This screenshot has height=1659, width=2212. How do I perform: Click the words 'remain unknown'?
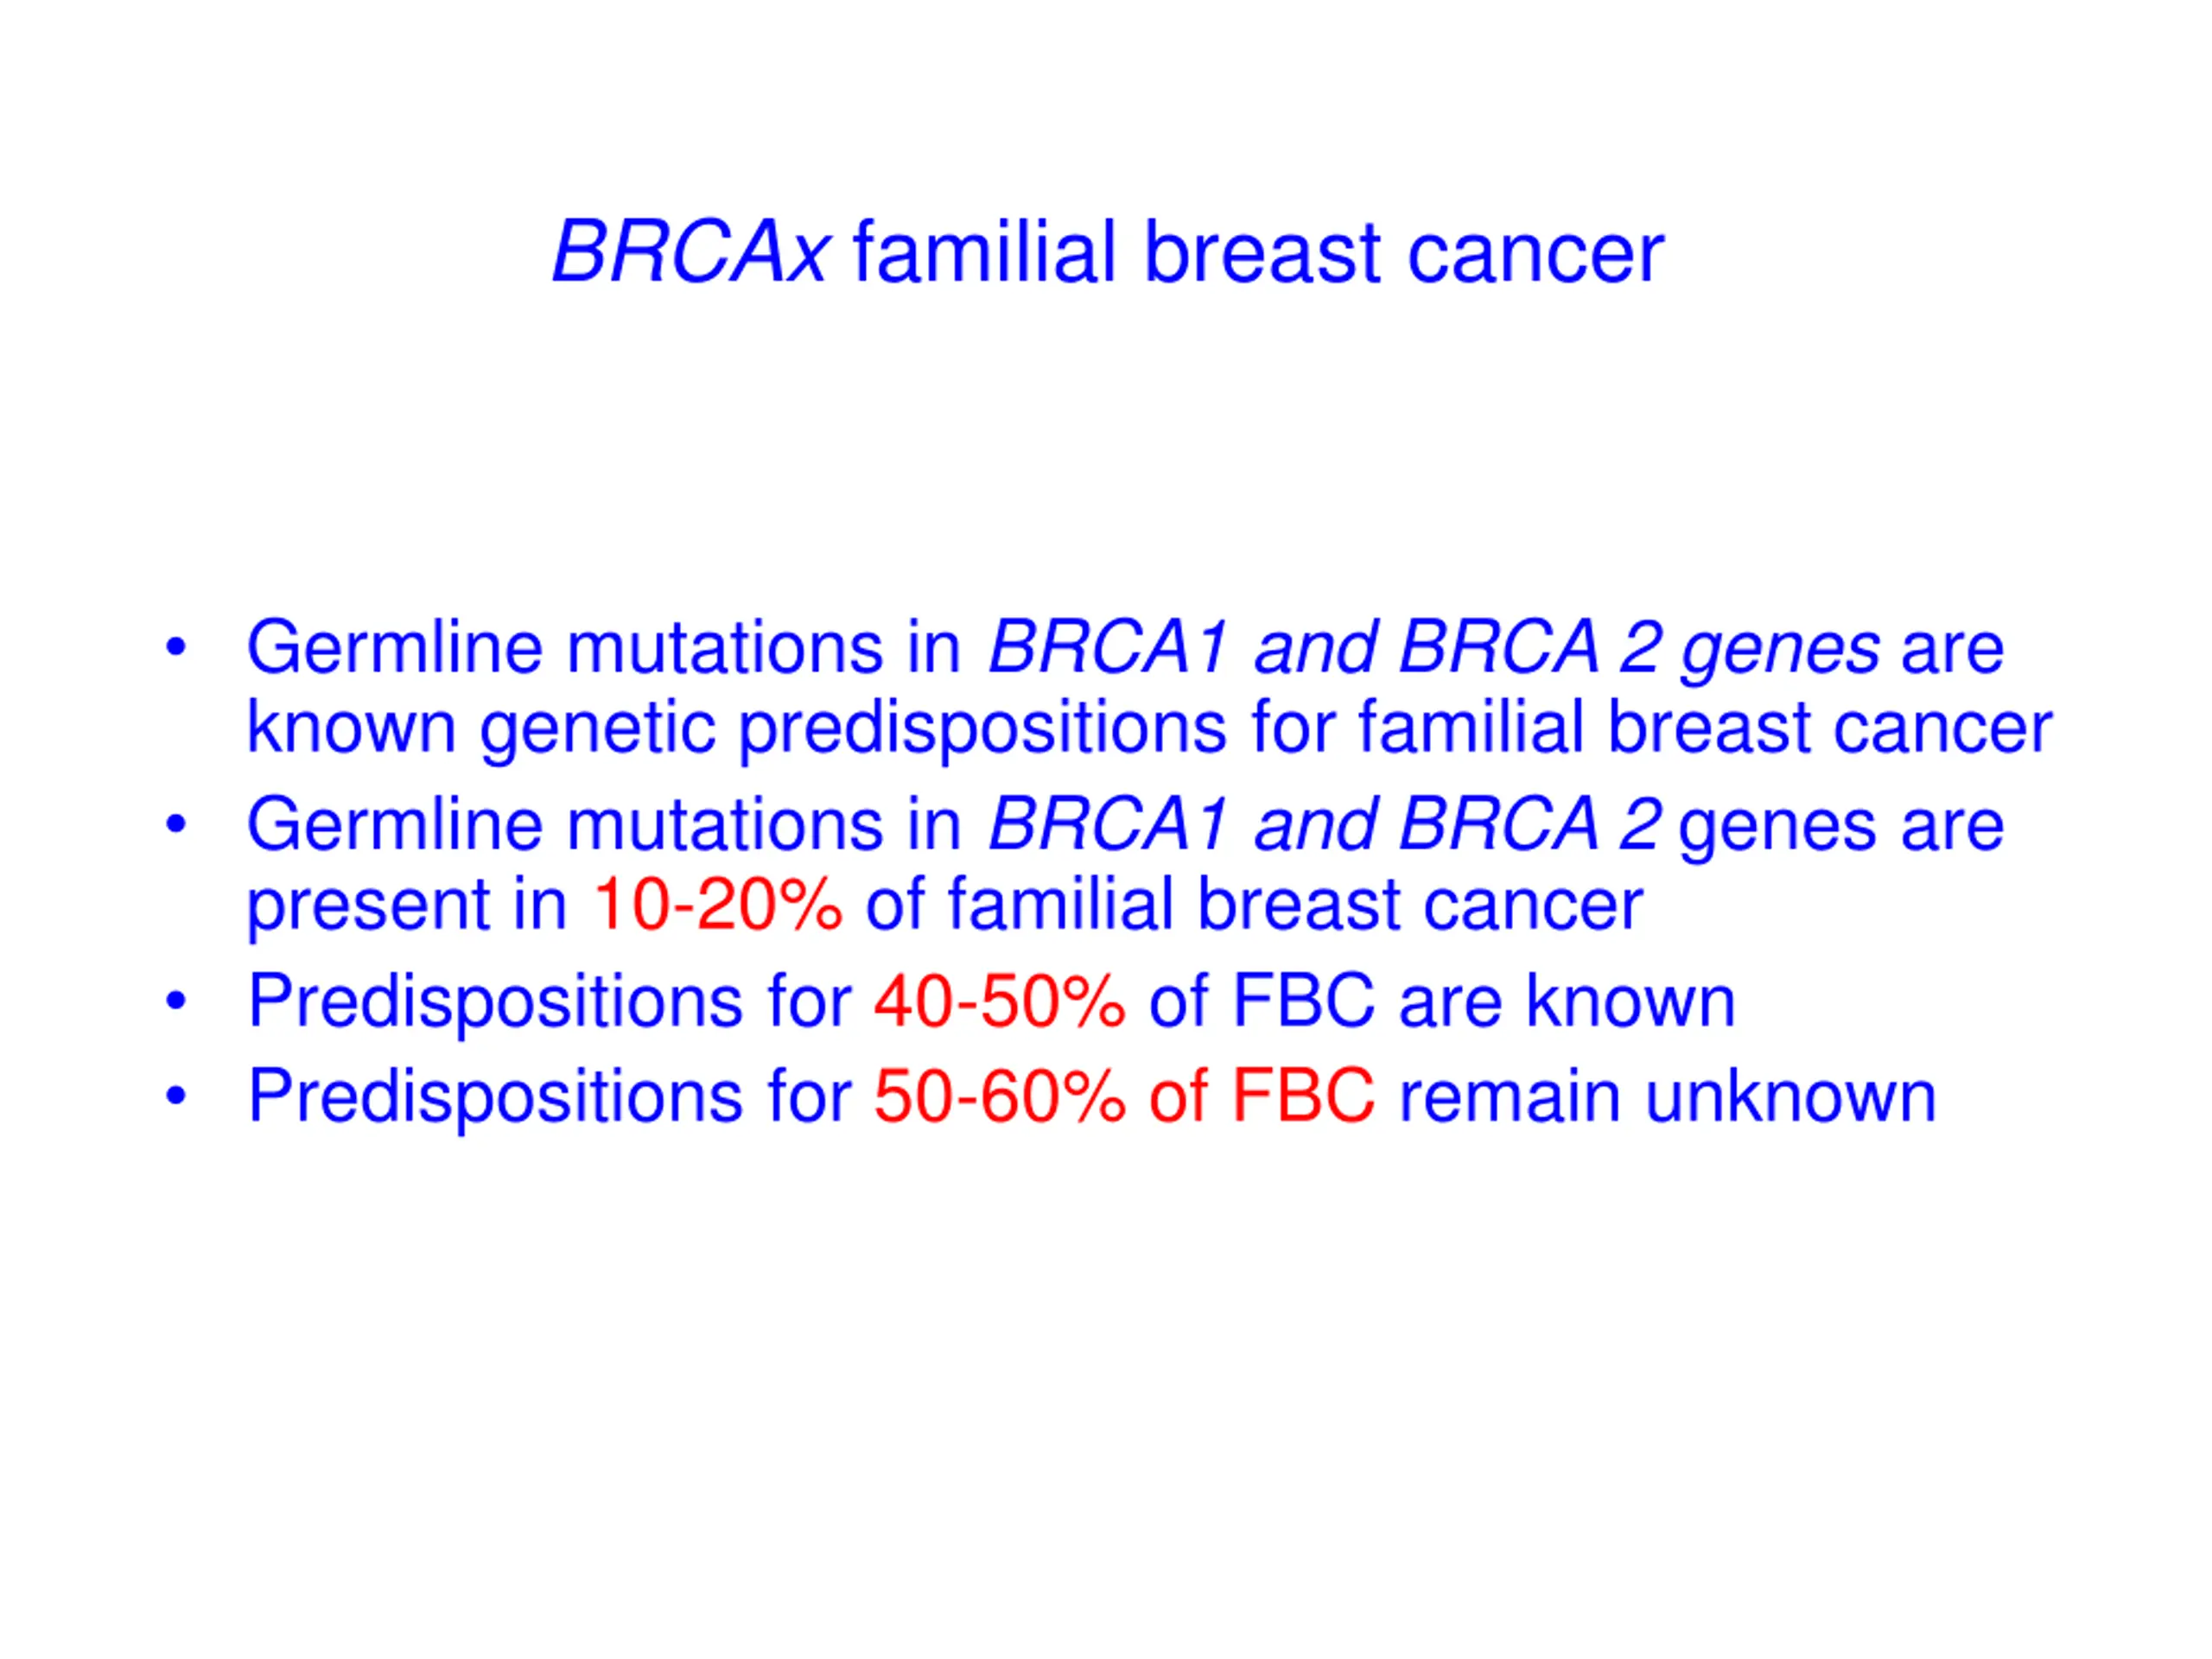tap(1667, 1096)
